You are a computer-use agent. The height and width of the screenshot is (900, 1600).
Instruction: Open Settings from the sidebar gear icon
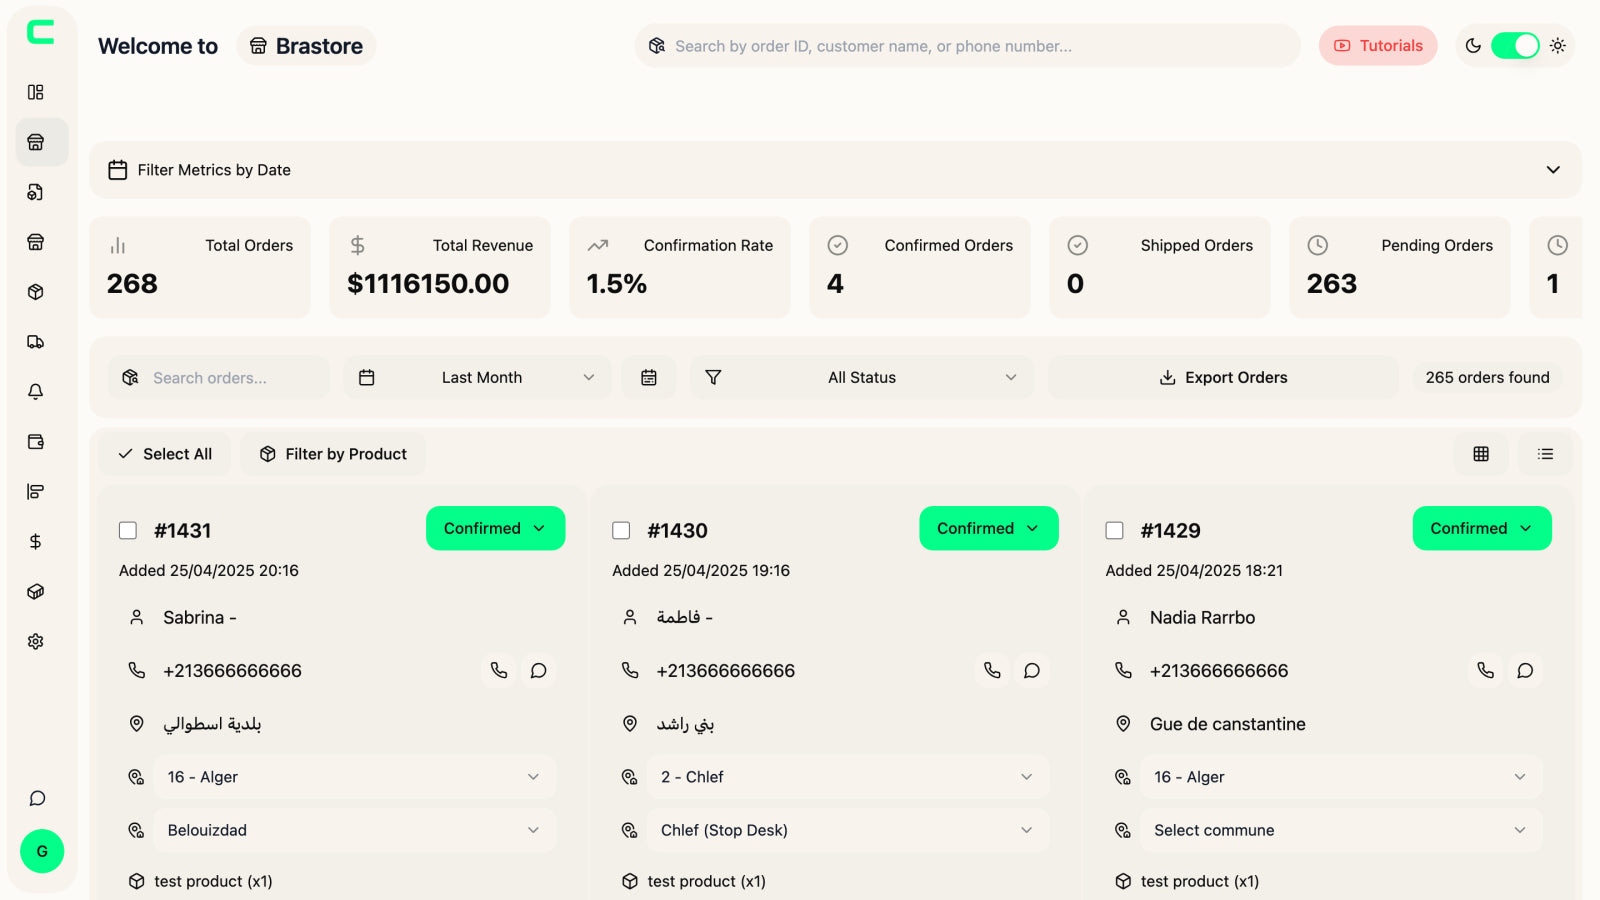pos(36,641)
